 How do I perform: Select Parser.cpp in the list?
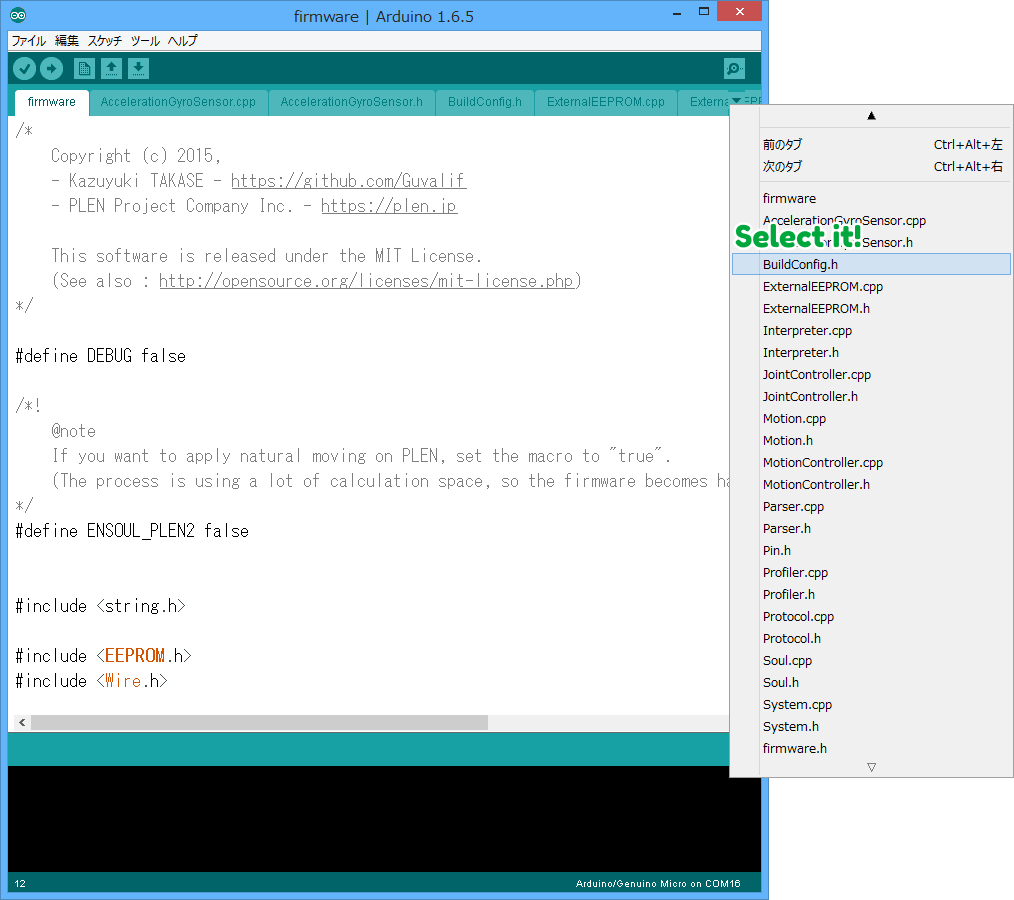(x=871, y=506)
